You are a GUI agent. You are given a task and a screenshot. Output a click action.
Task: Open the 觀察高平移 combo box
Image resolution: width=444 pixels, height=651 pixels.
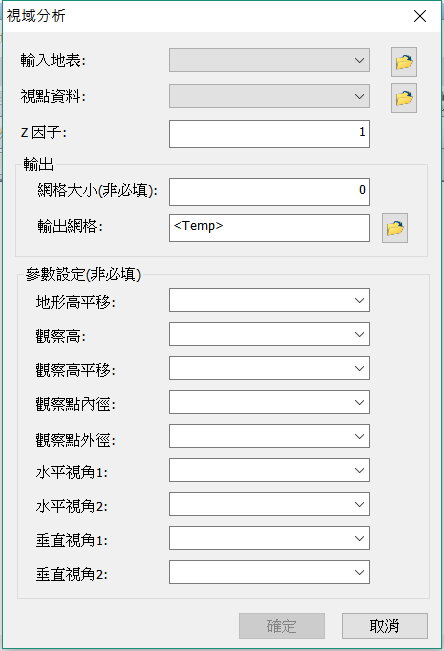point(269,368)
